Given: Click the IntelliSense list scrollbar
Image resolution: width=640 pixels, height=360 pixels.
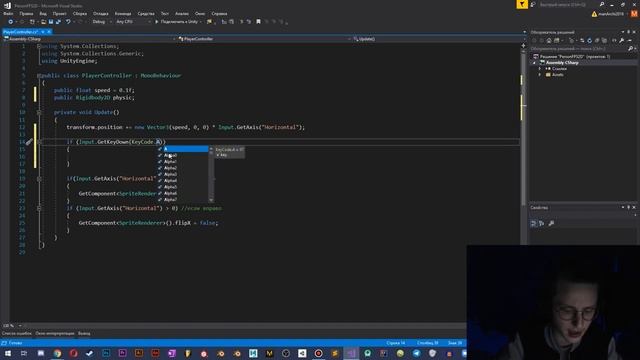Looking at the screenshot, I should coord(211,174).
